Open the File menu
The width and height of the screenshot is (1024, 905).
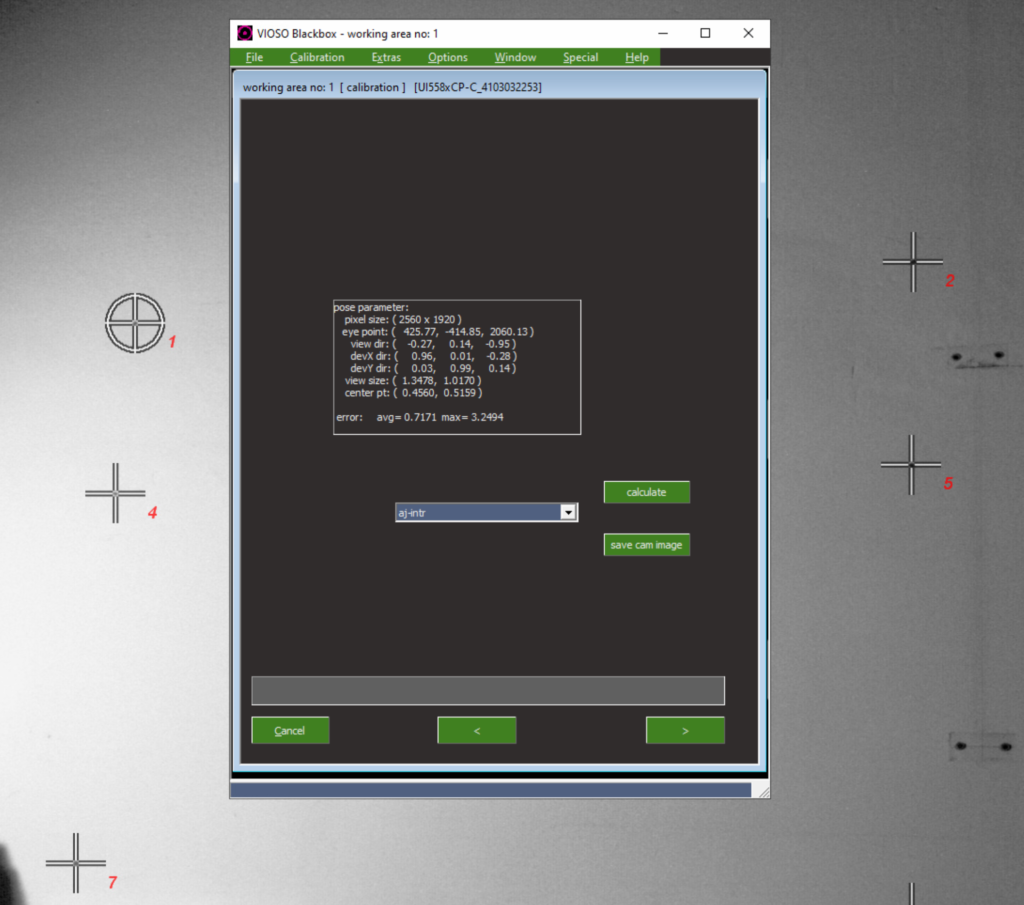(x=254, y=57)
